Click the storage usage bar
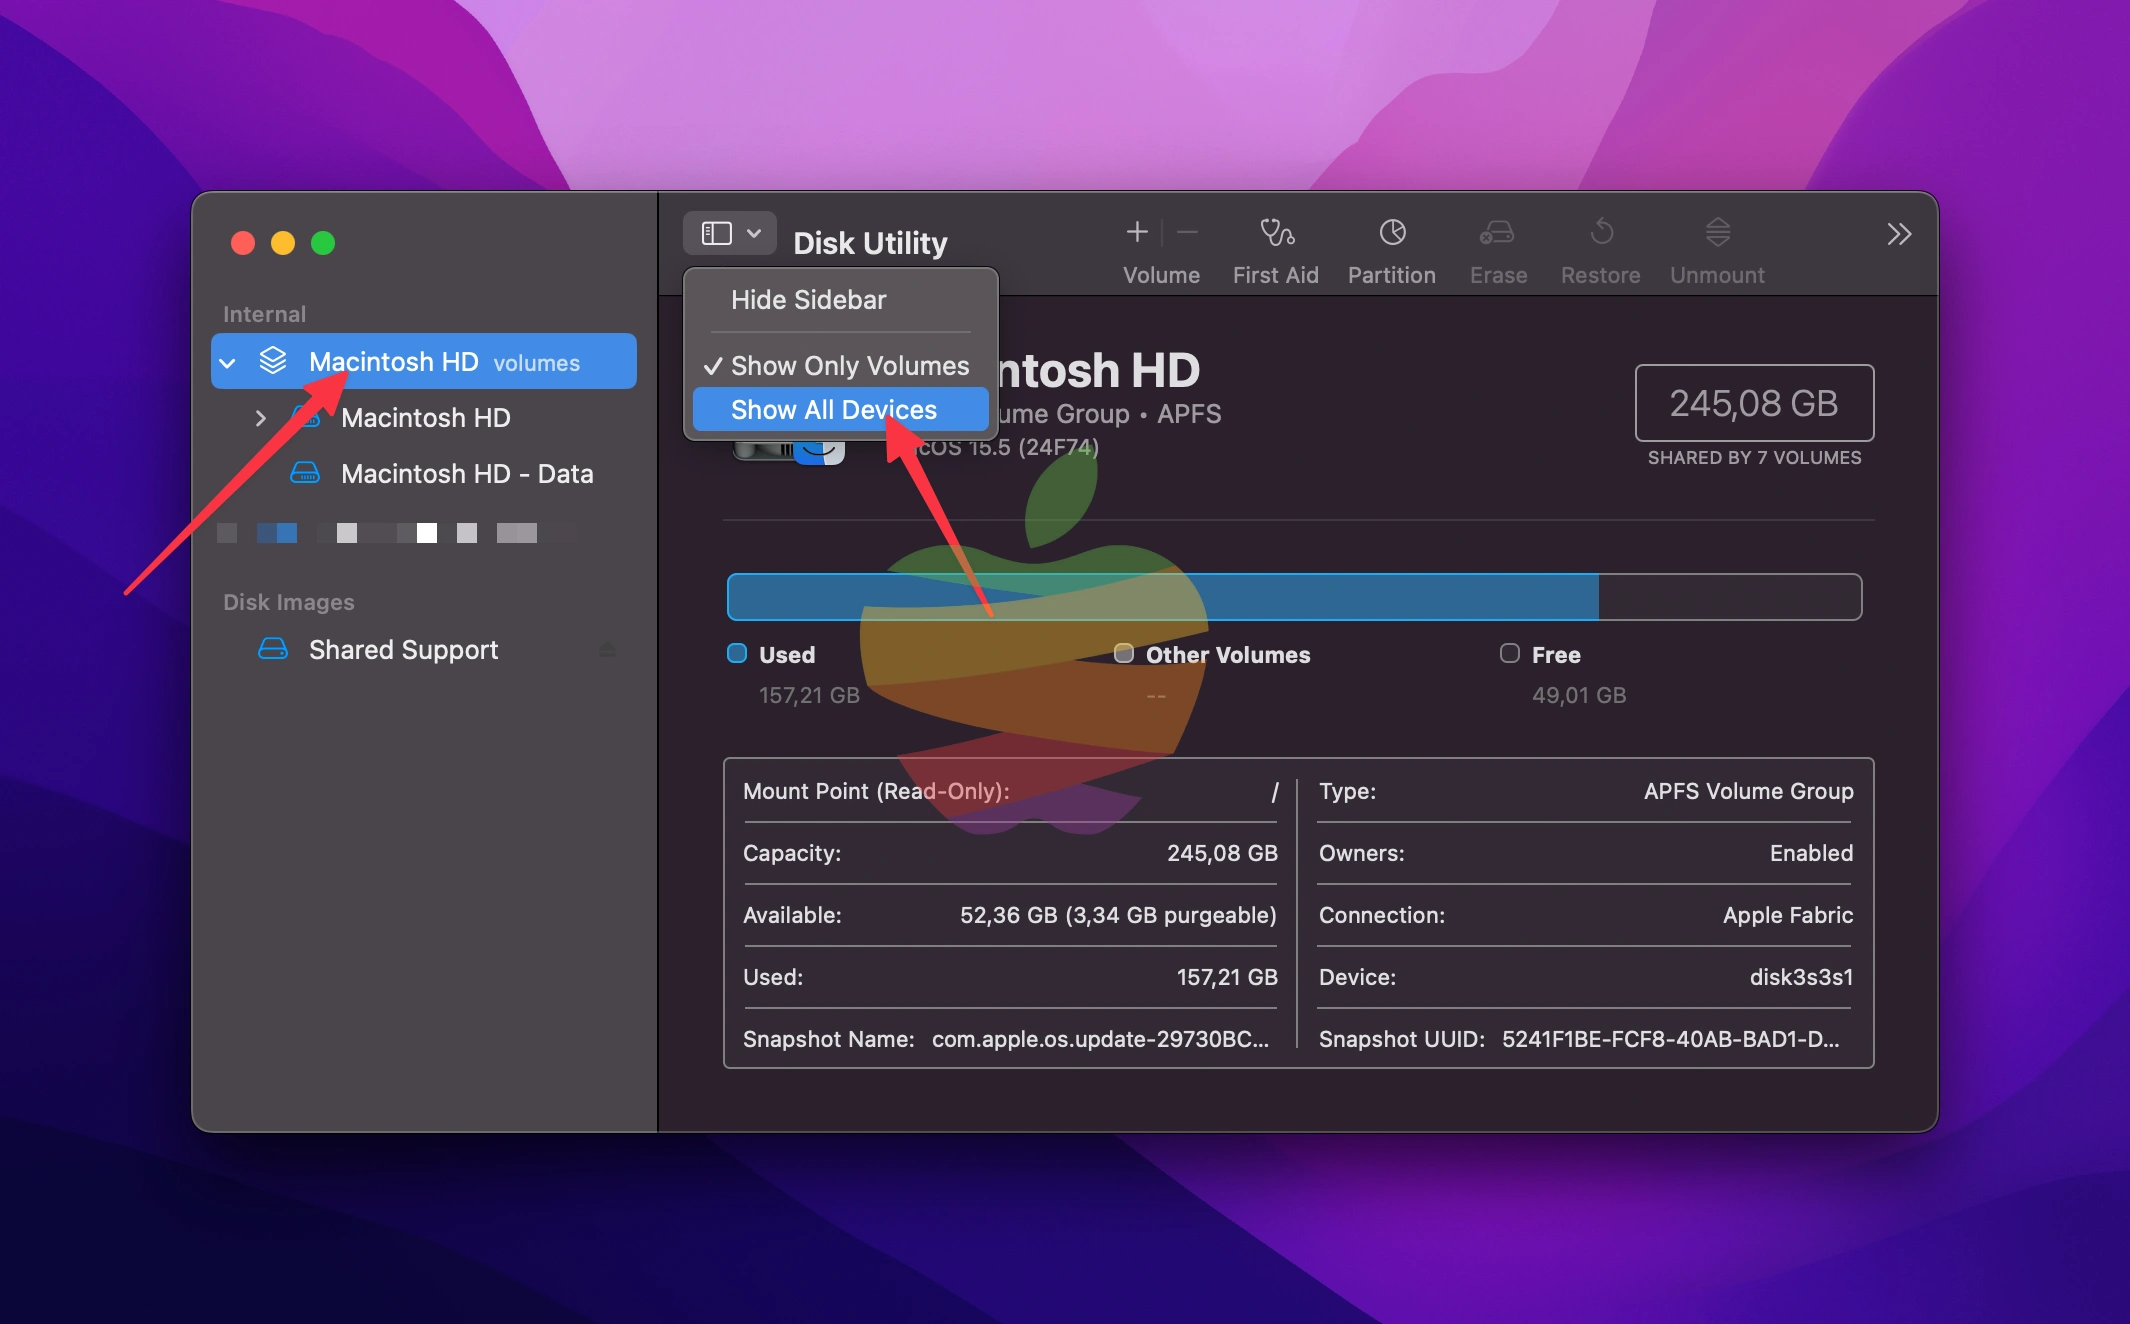 1294,597
